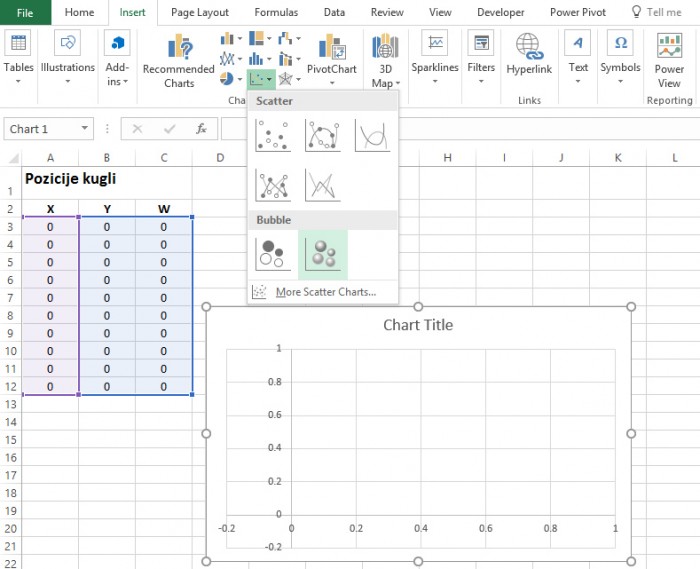700x569 pixels.
Task: Choose Scatter with Straight Lines only
Action: 323,184
